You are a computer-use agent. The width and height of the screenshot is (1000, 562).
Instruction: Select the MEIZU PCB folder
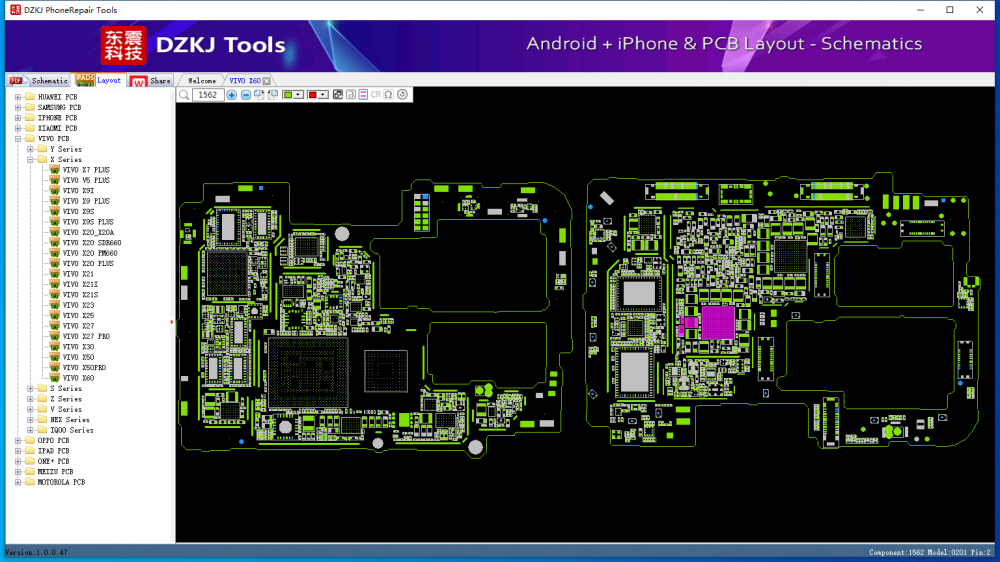pyautogui.click(x=55, y=471)
